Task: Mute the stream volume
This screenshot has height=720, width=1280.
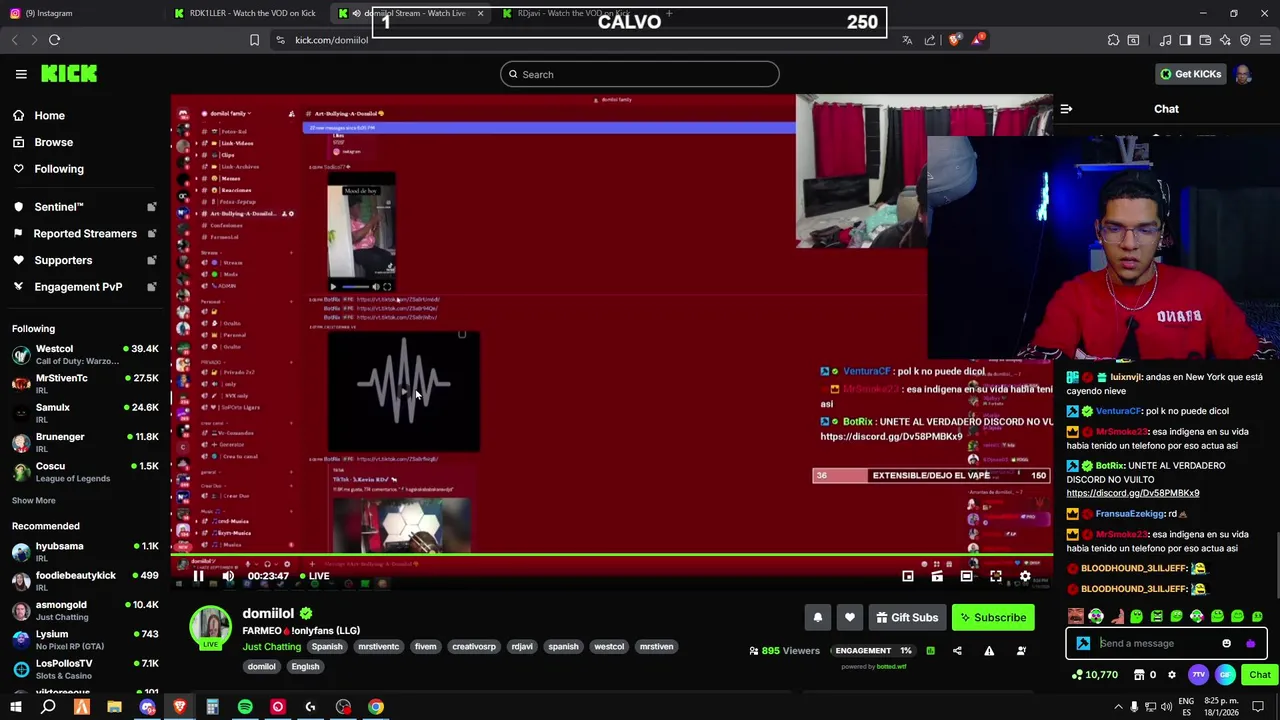Action: click(228, 576)
